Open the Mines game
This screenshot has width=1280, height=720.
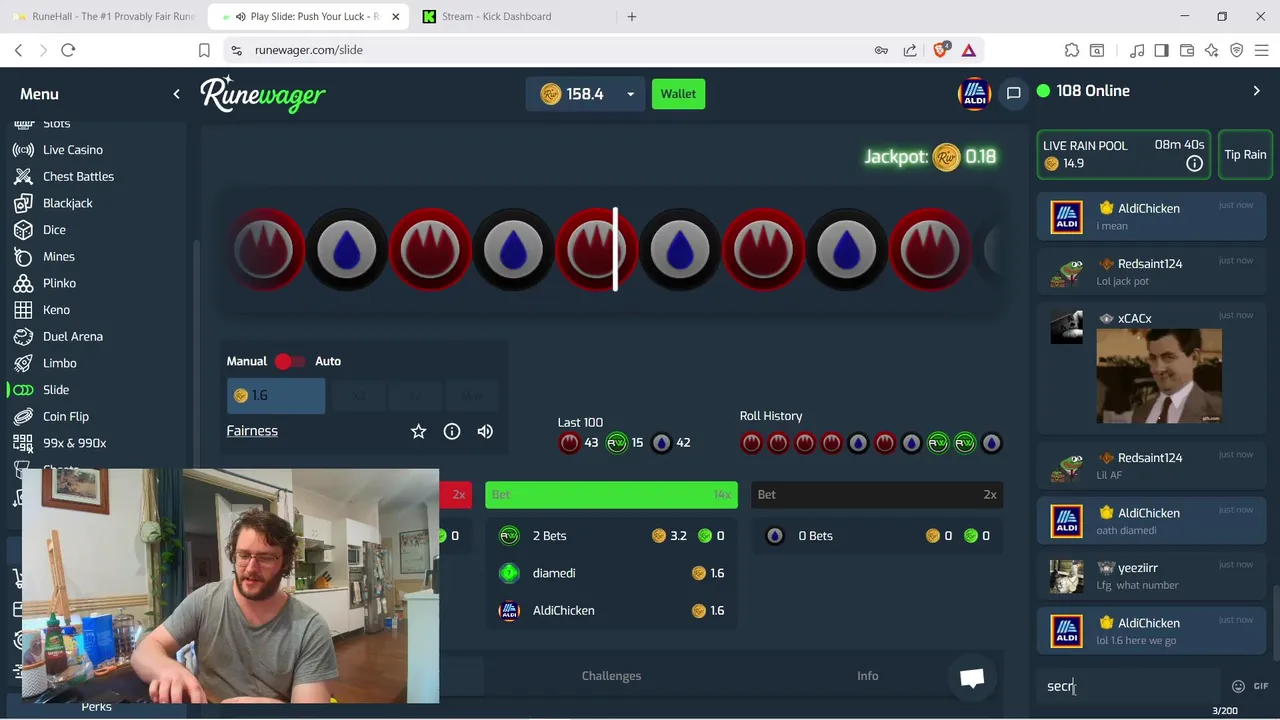coord(58,256)
